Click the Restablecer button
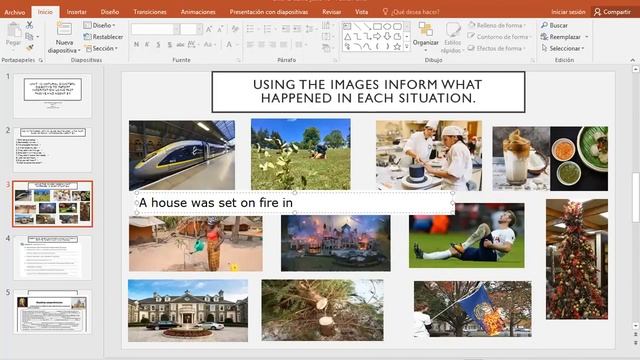The height and width of the screenshot is (360, 640). (103, 37)
